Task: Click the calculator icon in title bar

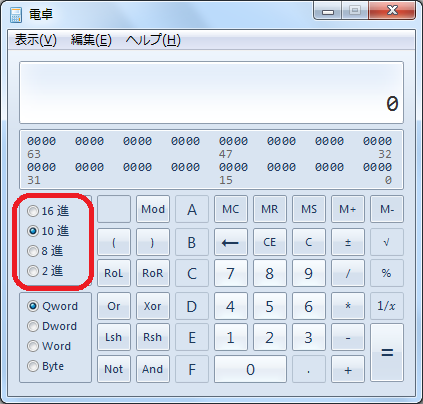Action: tap(16, 15)
